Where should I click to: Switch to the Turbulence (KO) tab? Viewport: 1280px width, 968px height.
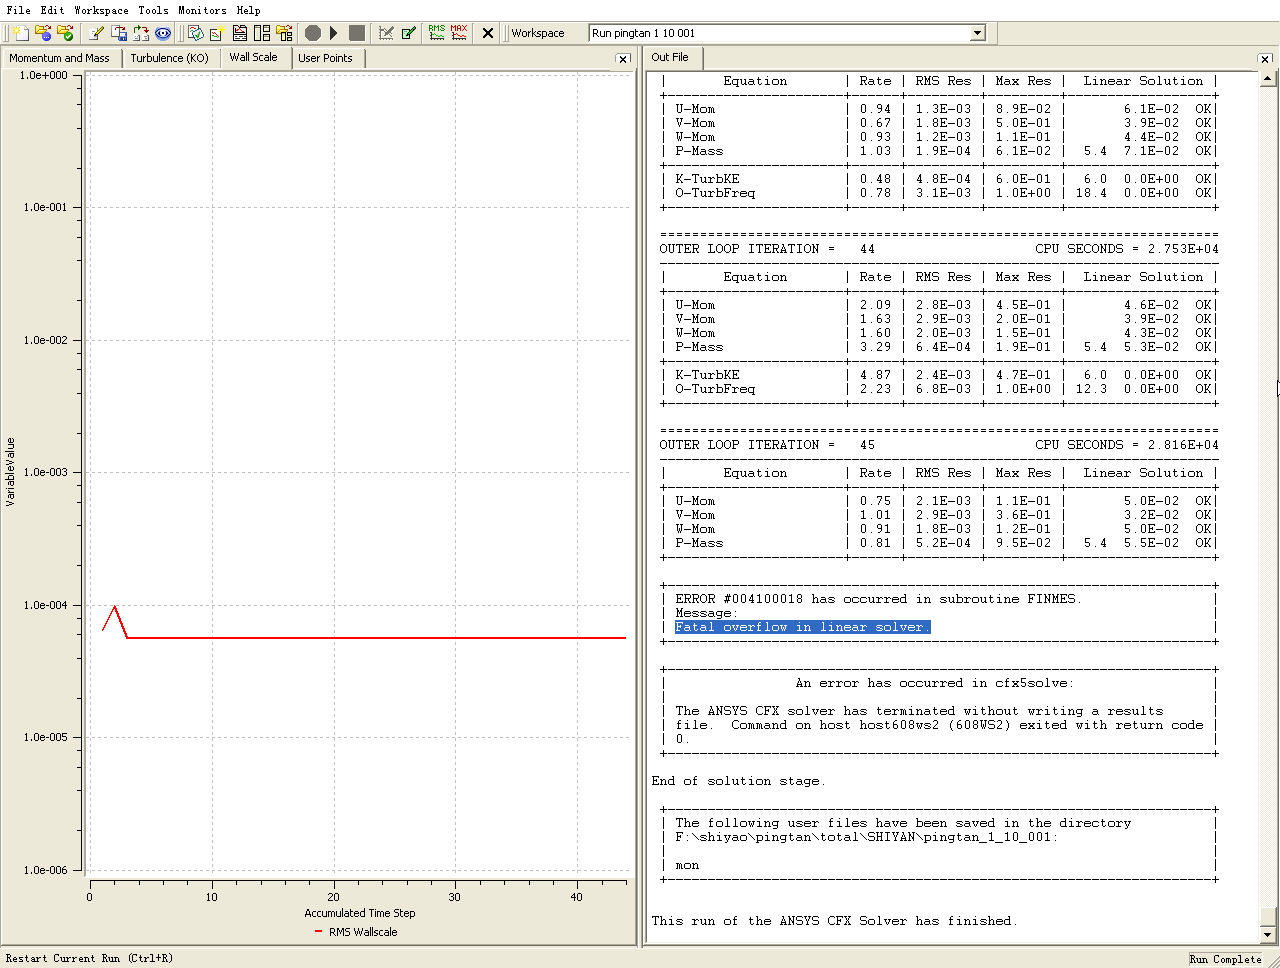[170, 58]
